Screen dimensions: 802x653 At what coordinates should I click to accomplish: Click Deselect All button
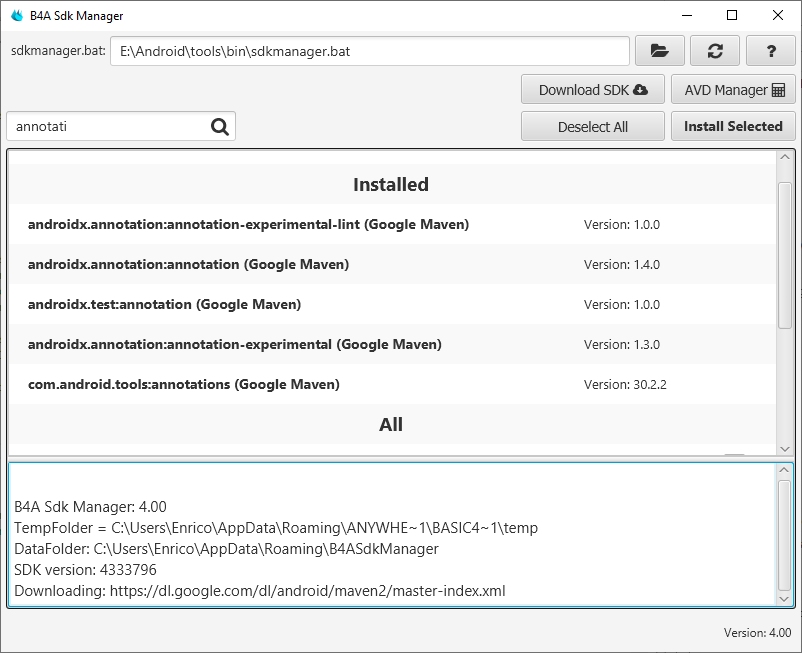tap(593, 126)
